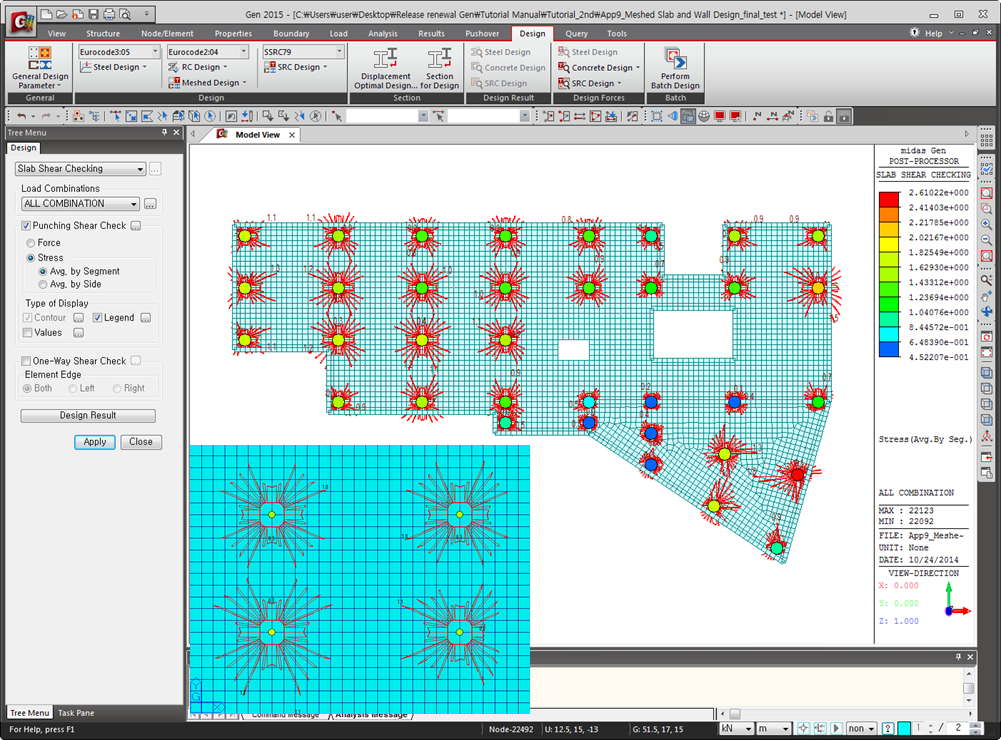Enable One-Way Shear Check checkbox

tap(26, 361)
